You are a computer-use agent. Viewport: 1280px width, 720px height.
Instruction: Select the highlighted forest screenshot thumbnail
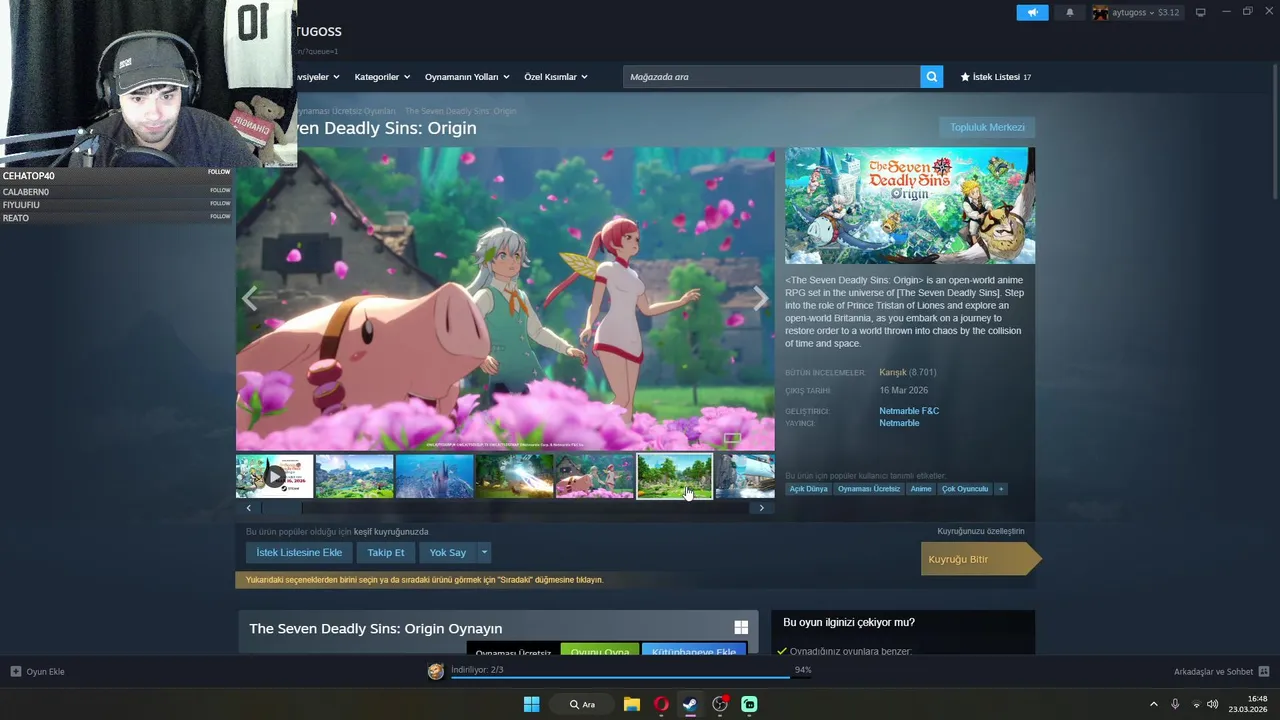674,476
